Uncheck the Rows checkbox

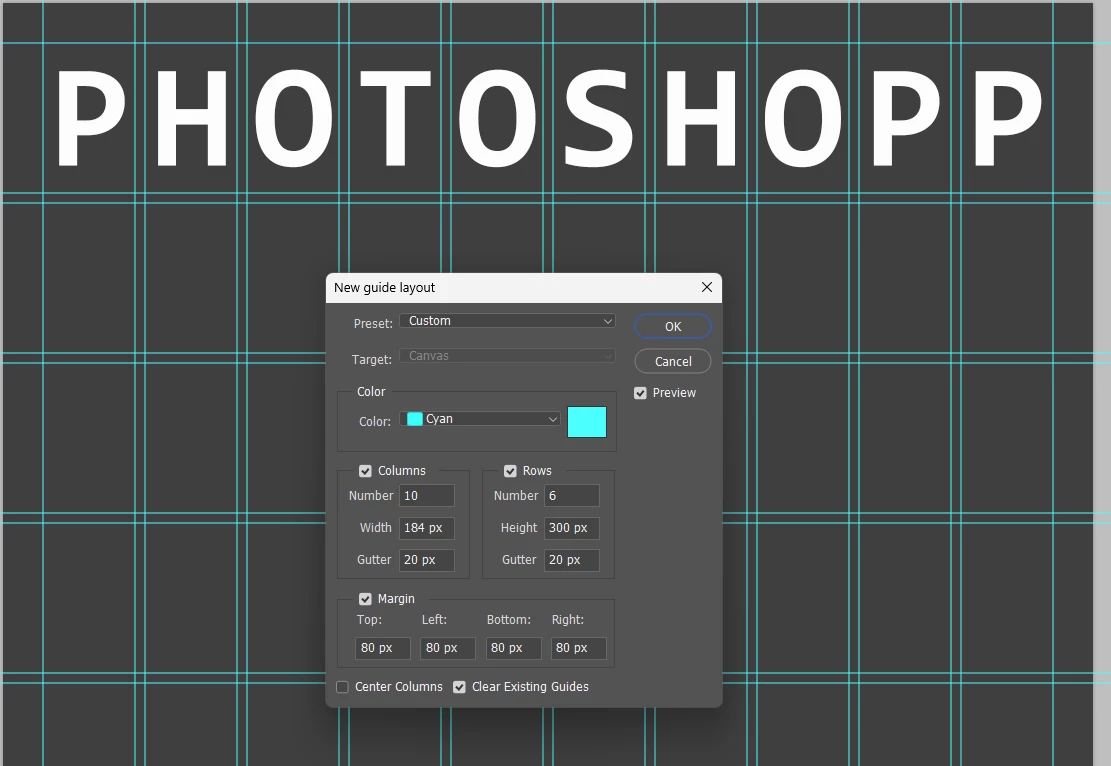tap(510, 471)
